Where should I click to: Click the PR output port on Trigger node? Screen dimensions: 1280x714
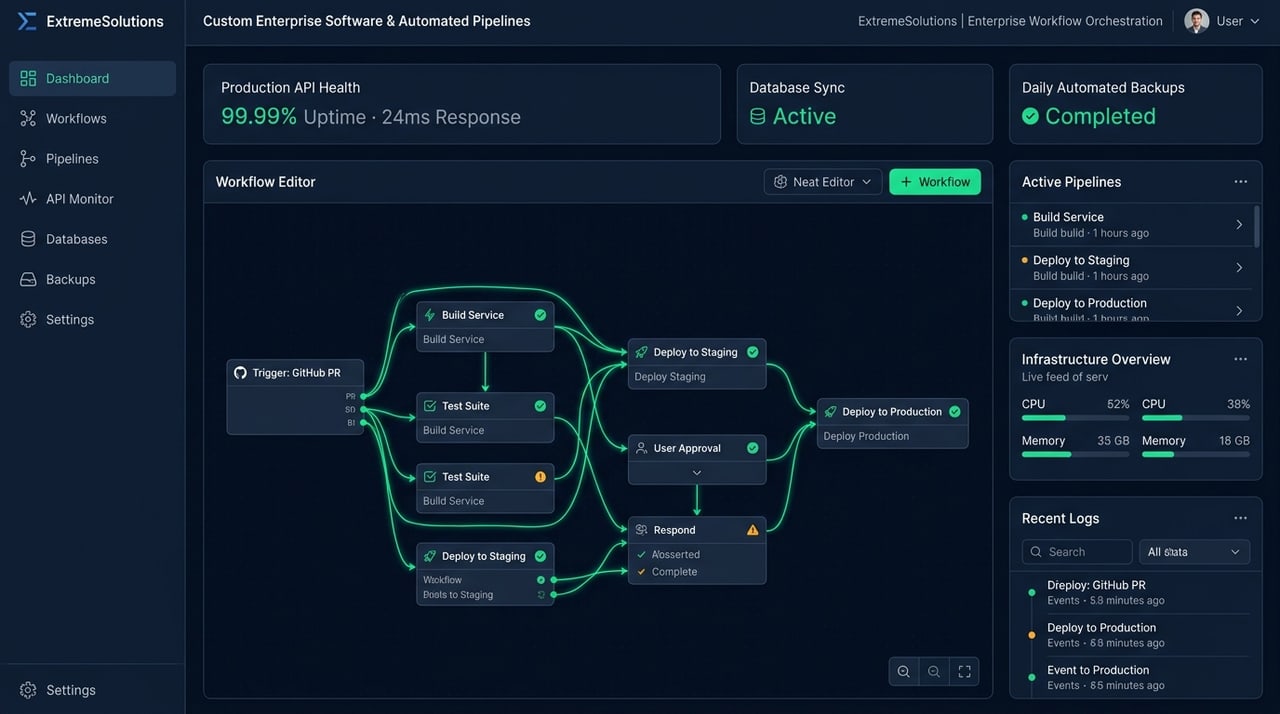[x=362, y=396]
